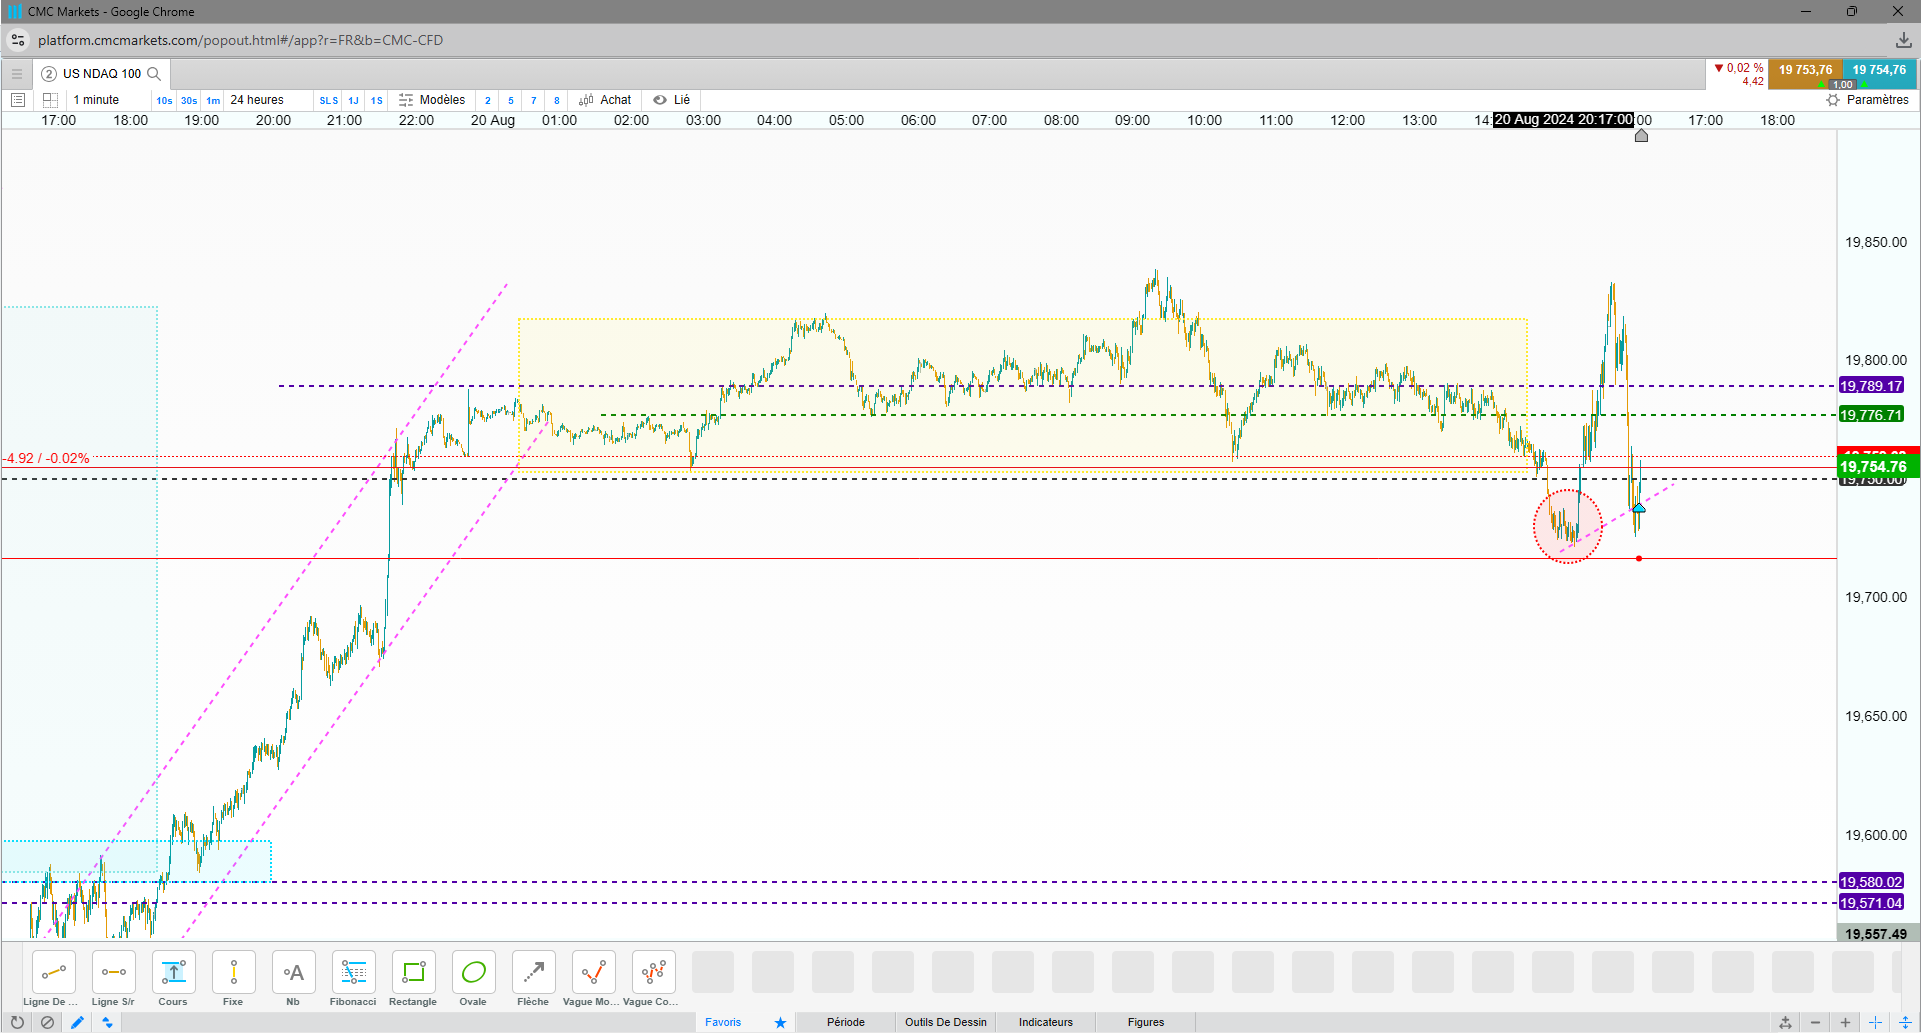1921x1033 pixels.
Task: Open the Favoris tab
Action: (723, 1022)
